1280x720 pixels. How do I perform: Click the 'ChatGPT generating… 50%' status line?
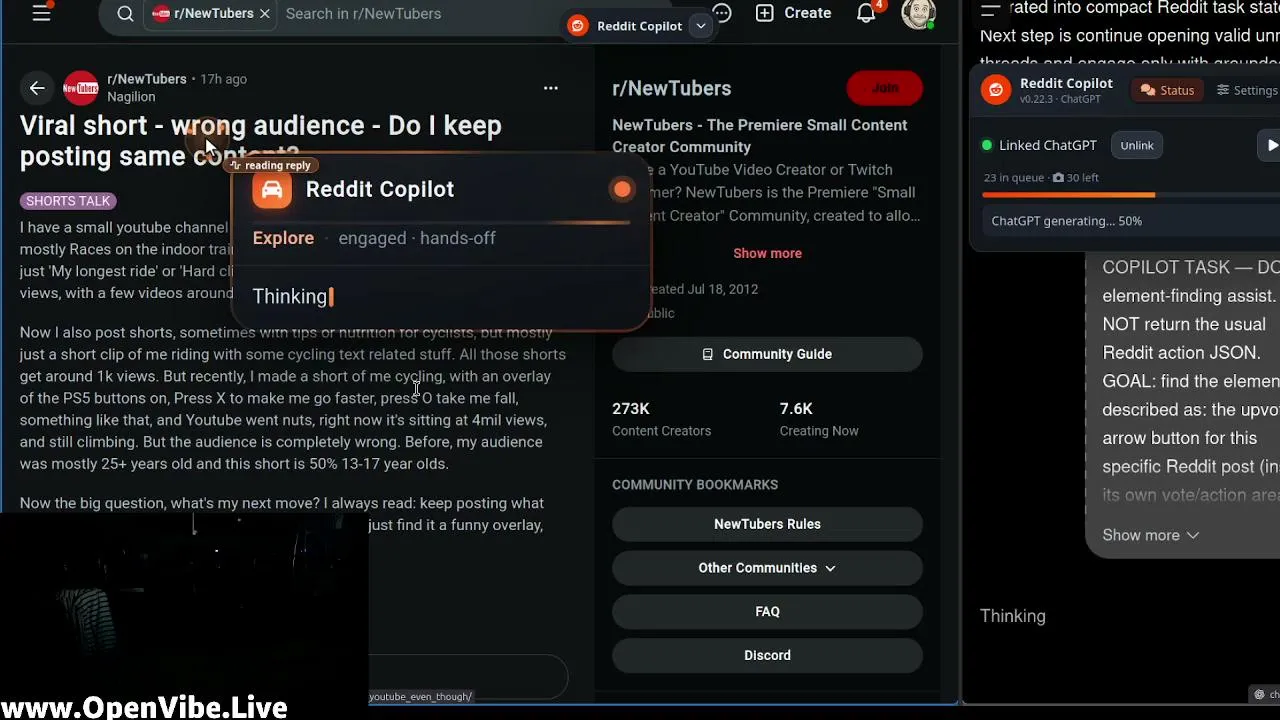tap(1067, 221)
